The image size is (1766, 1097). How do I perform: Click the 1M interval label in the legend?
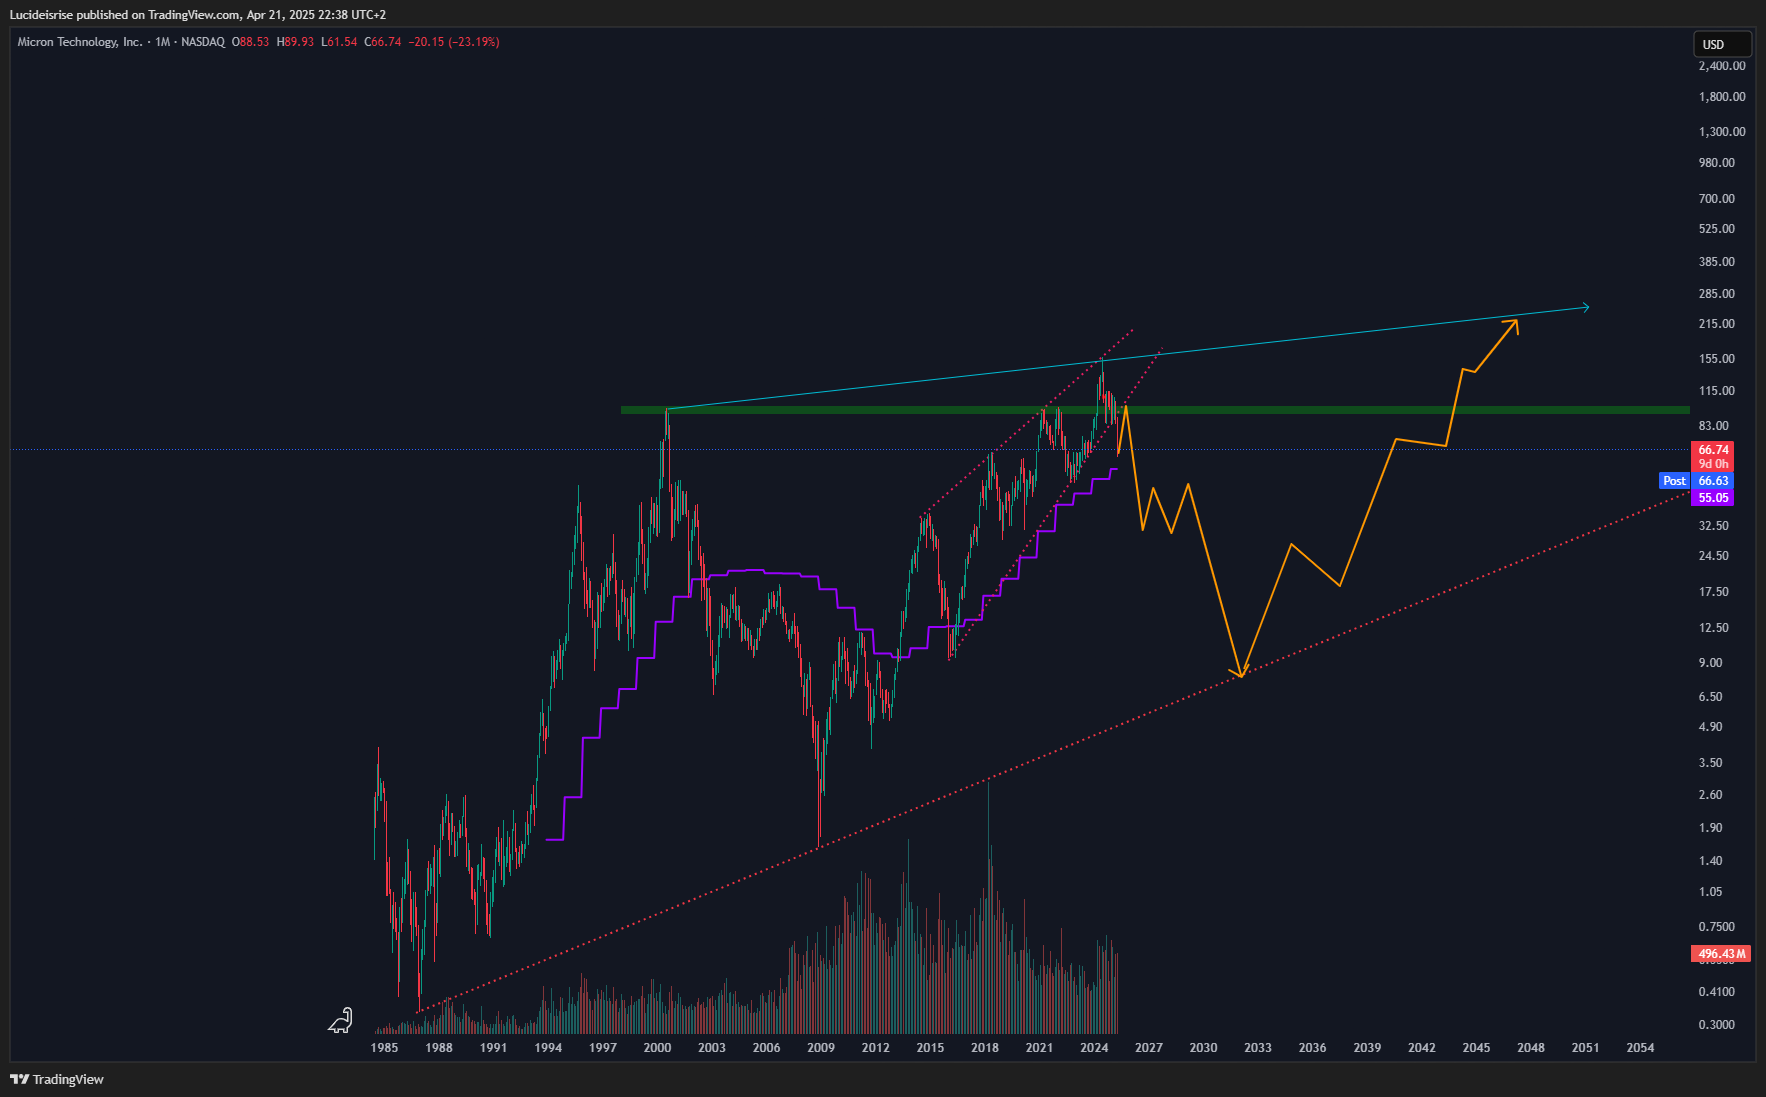click(163, 42)
